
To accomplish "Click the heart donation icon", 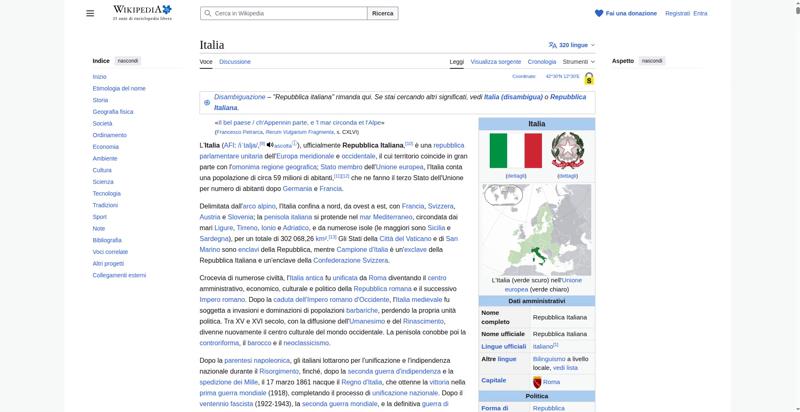I will click(x=599, y=13).
